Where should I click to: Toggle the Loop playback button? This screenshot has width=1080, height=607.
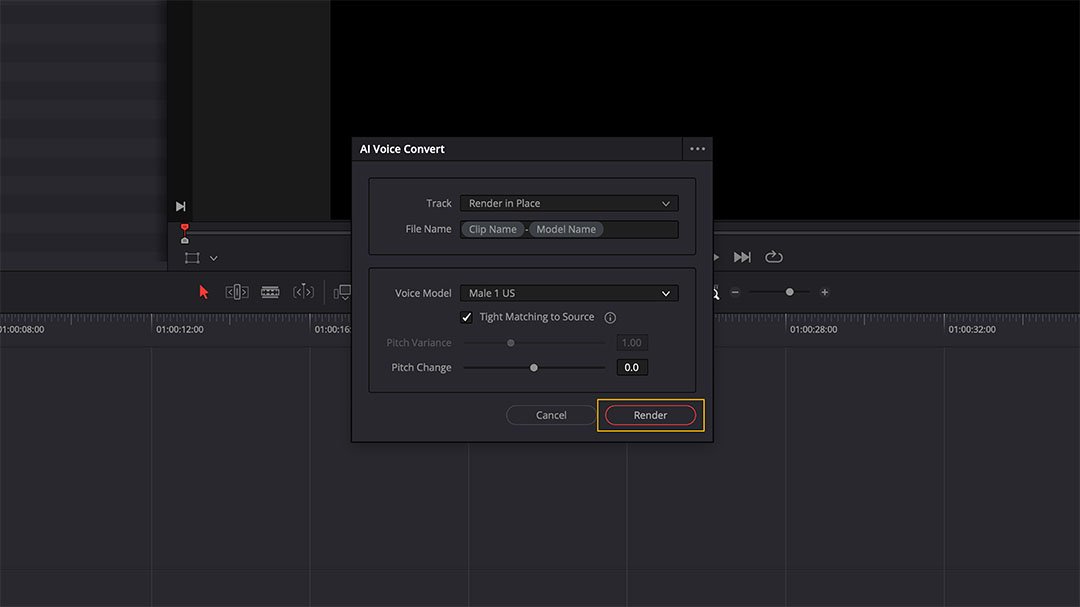tap(773, 256)
